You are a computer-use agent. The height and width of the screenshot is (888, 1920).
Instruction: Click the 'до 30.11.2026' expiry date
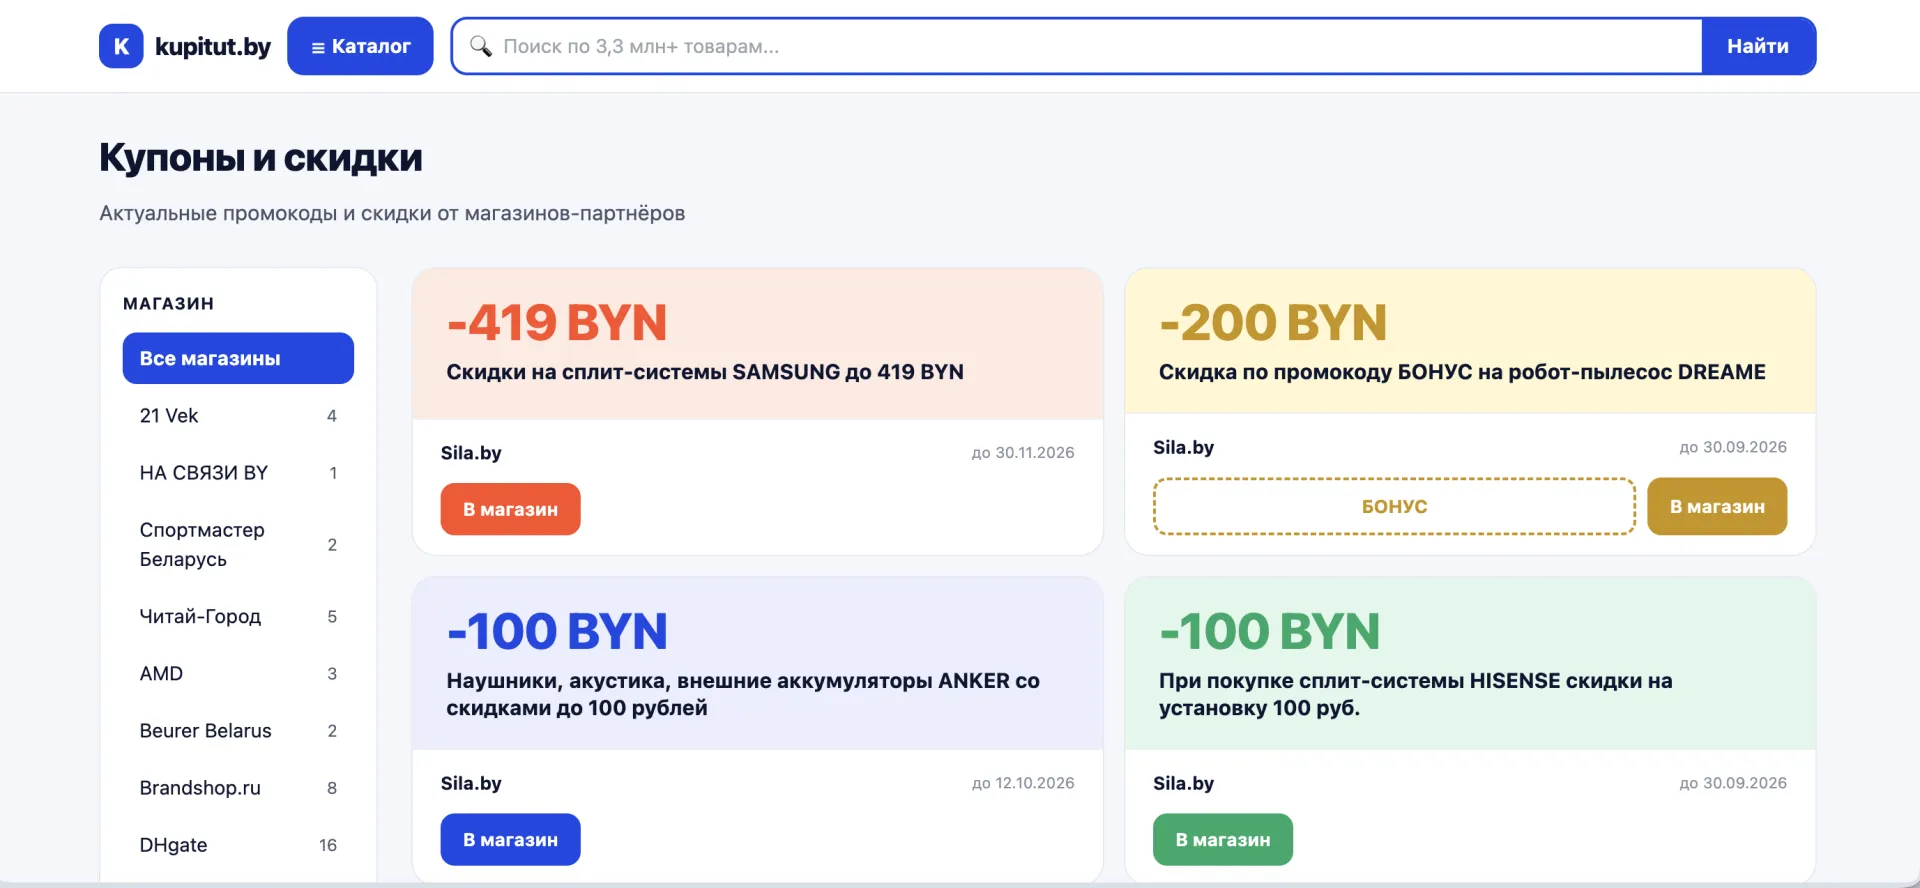(1023, 452)
